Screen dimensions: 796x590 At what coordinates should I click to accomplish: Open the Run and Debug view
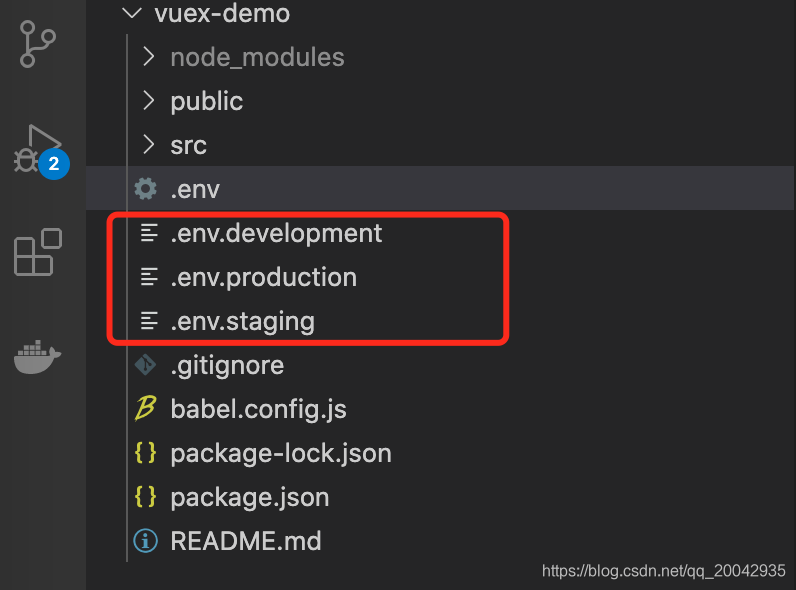tap(36, 148)
